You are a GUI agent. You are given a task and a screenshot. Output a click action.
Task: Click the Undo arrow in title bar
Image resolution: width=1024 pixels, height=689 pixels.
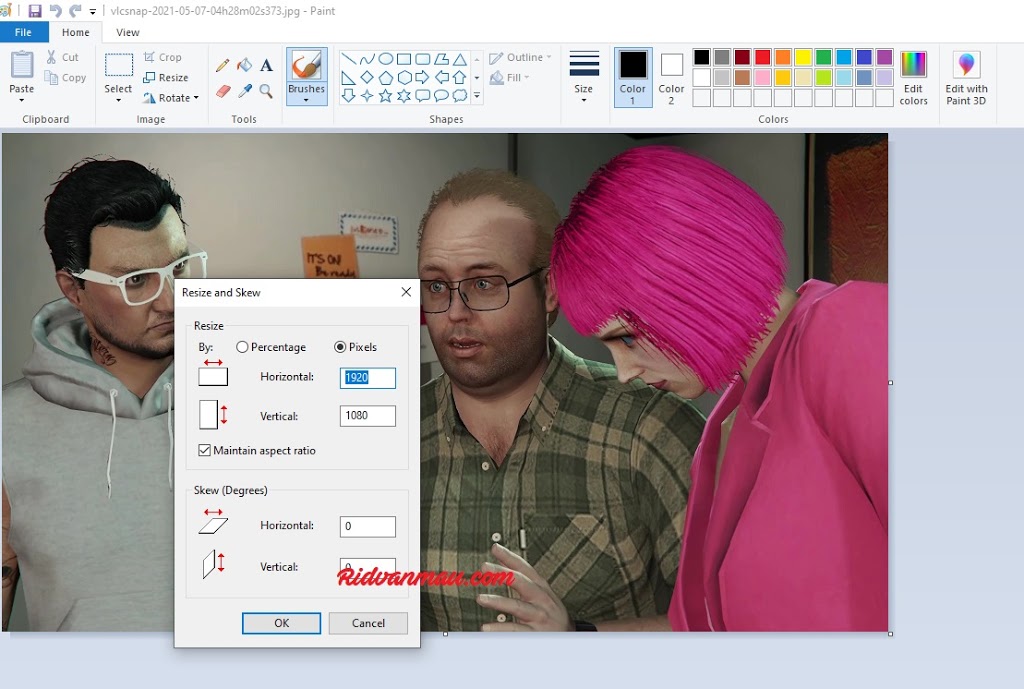(x=56, y=11)
